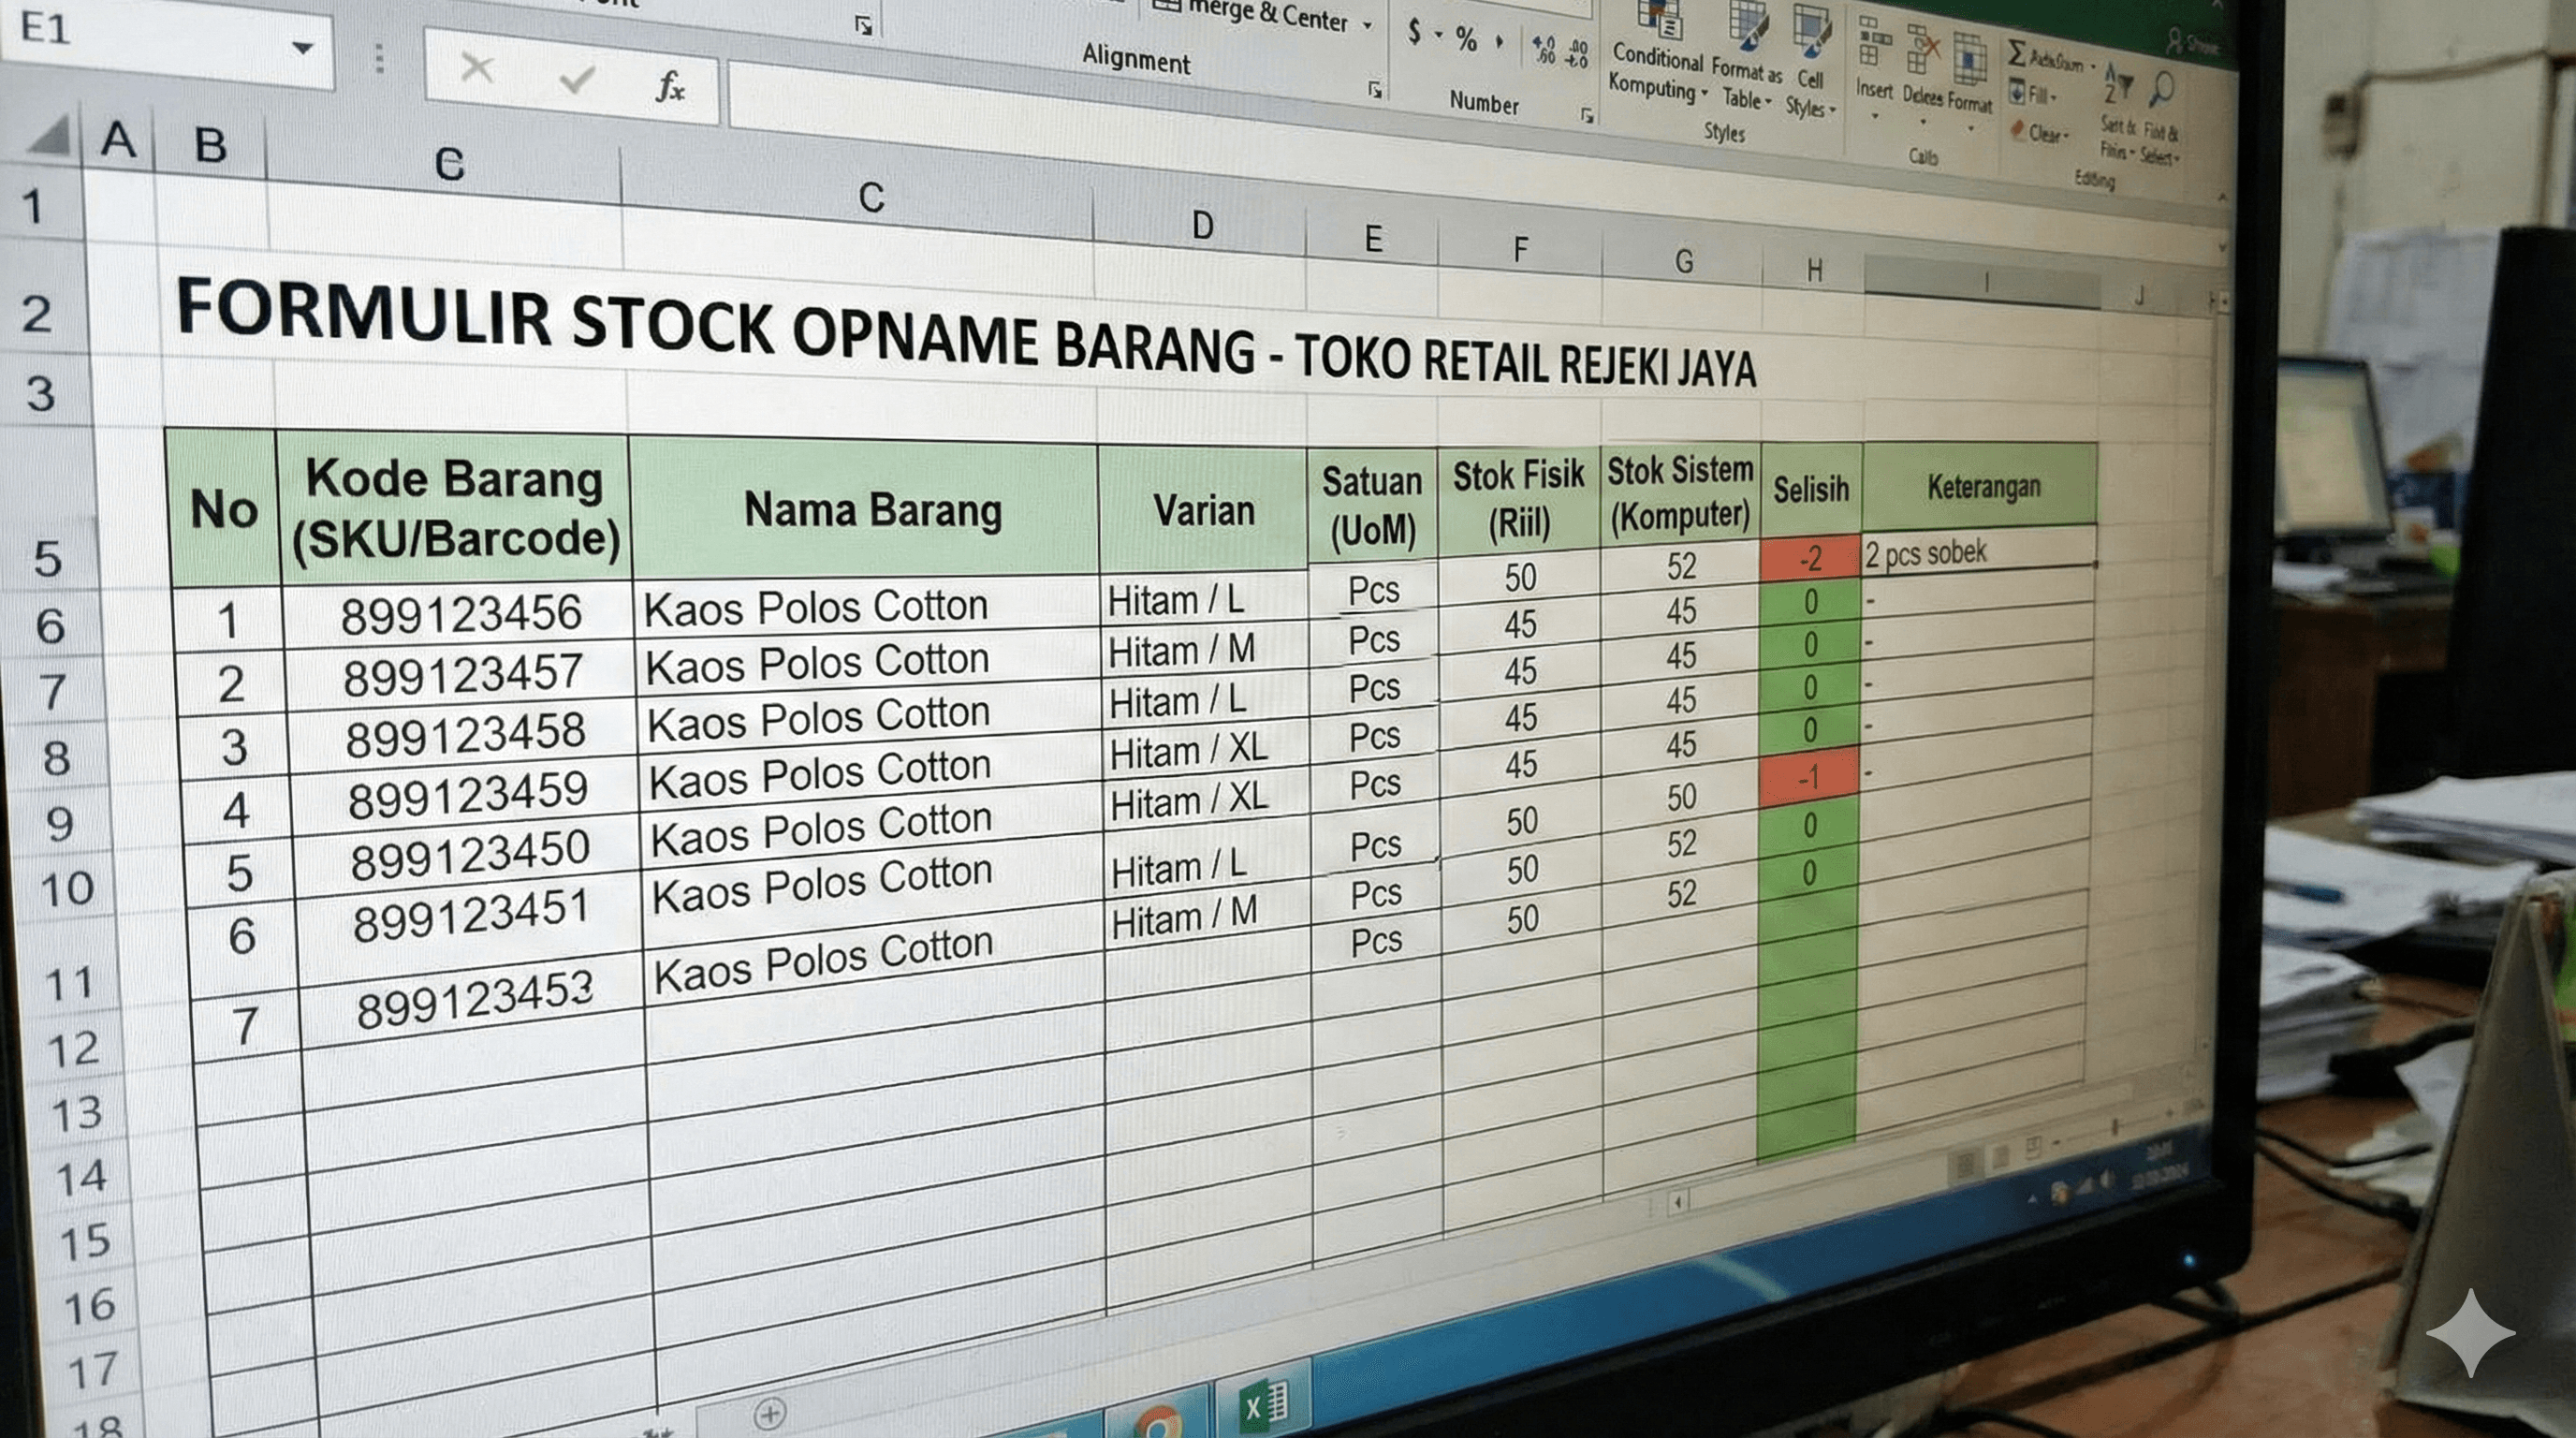Open the Number group dialog launcher
The width and height of the screenshot is (2576, 1438).
tap(1588, 114)
